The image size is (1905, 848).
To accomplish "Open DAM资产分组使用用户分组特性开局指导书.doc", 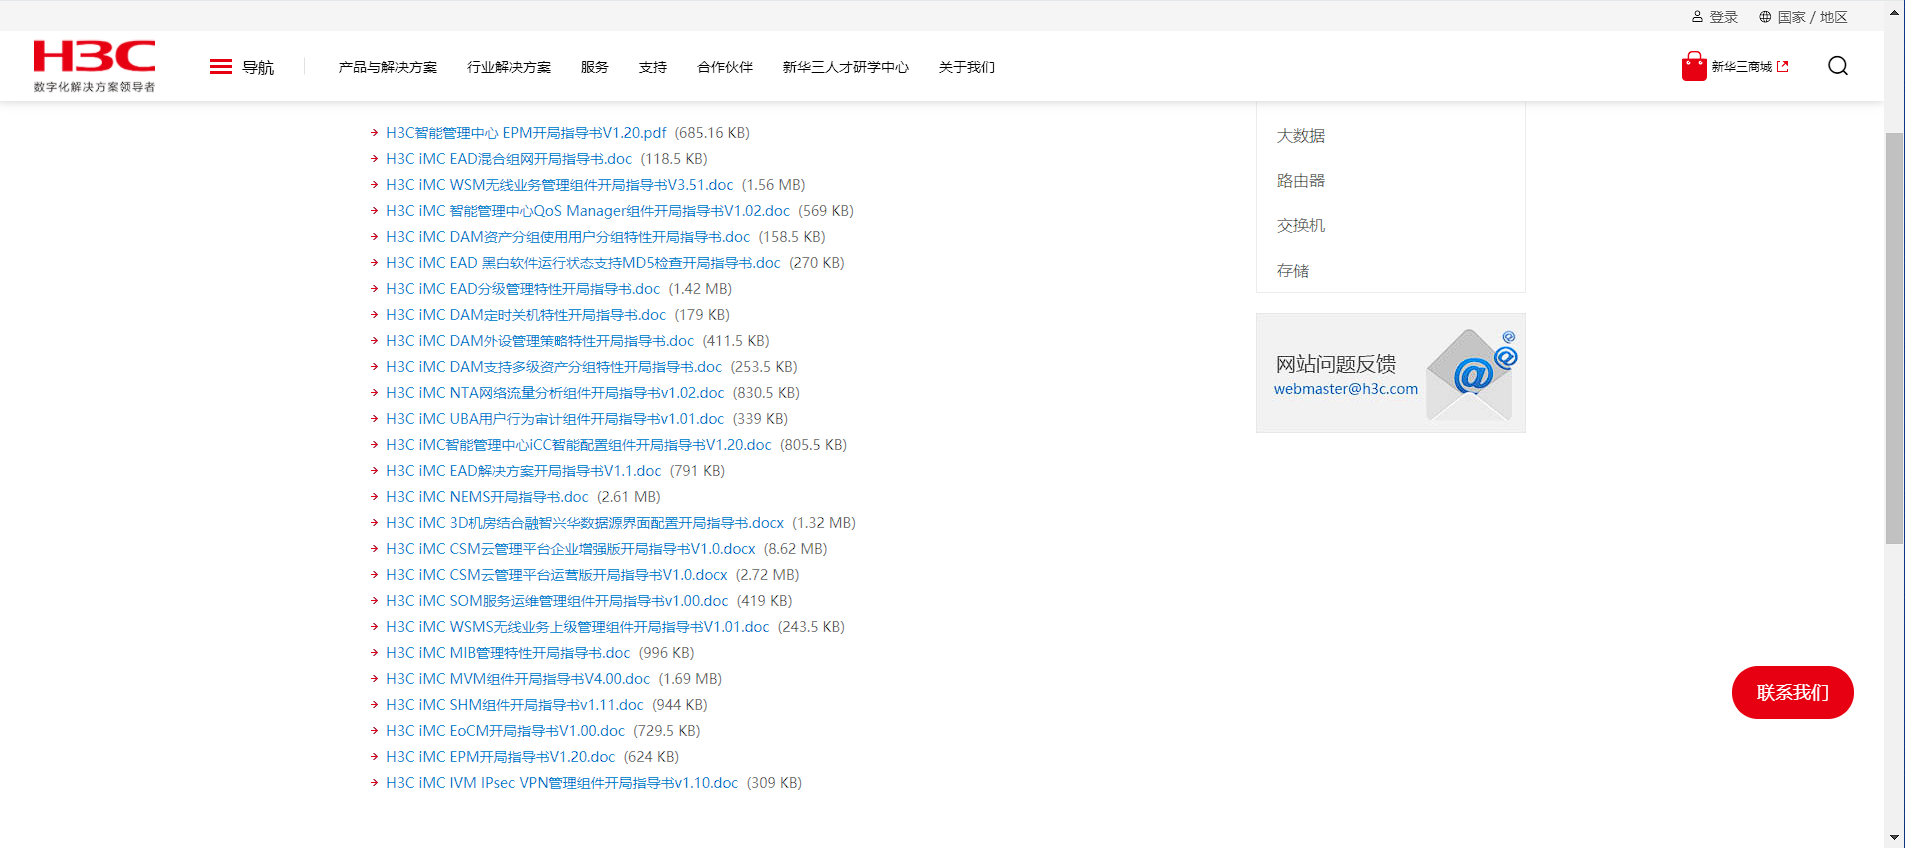I will 568,237.
